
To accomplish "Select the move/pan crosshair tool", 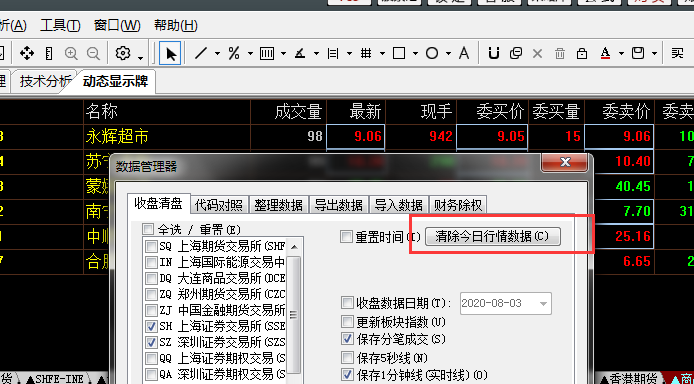I will pyautogui.click(x=27, y=54).
